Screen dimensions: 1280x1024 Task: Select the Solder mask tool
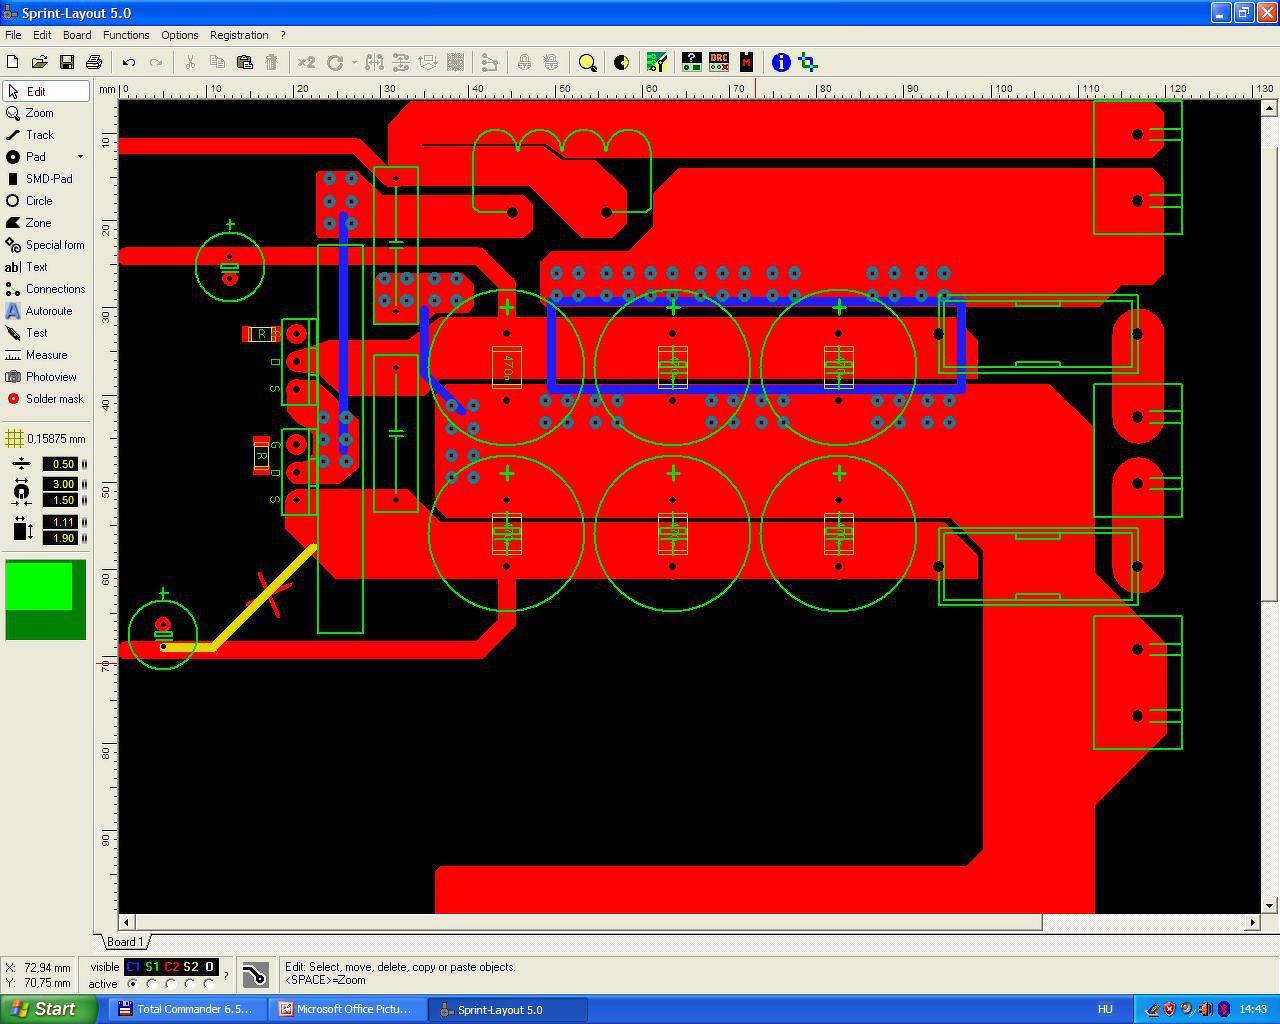click(46, 399)
